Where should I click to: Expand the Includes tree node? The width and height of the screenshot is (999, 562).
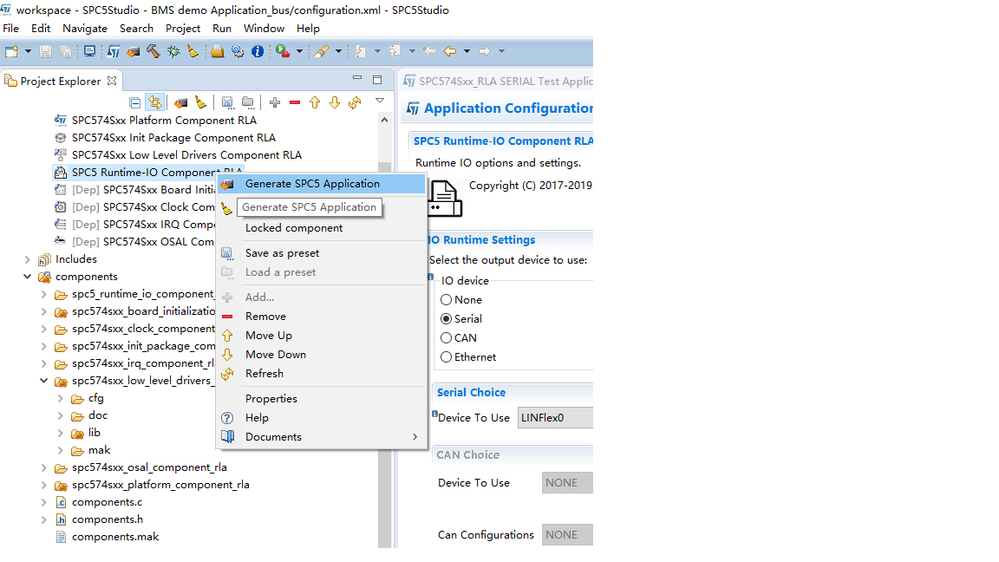(x=27, y=259)
